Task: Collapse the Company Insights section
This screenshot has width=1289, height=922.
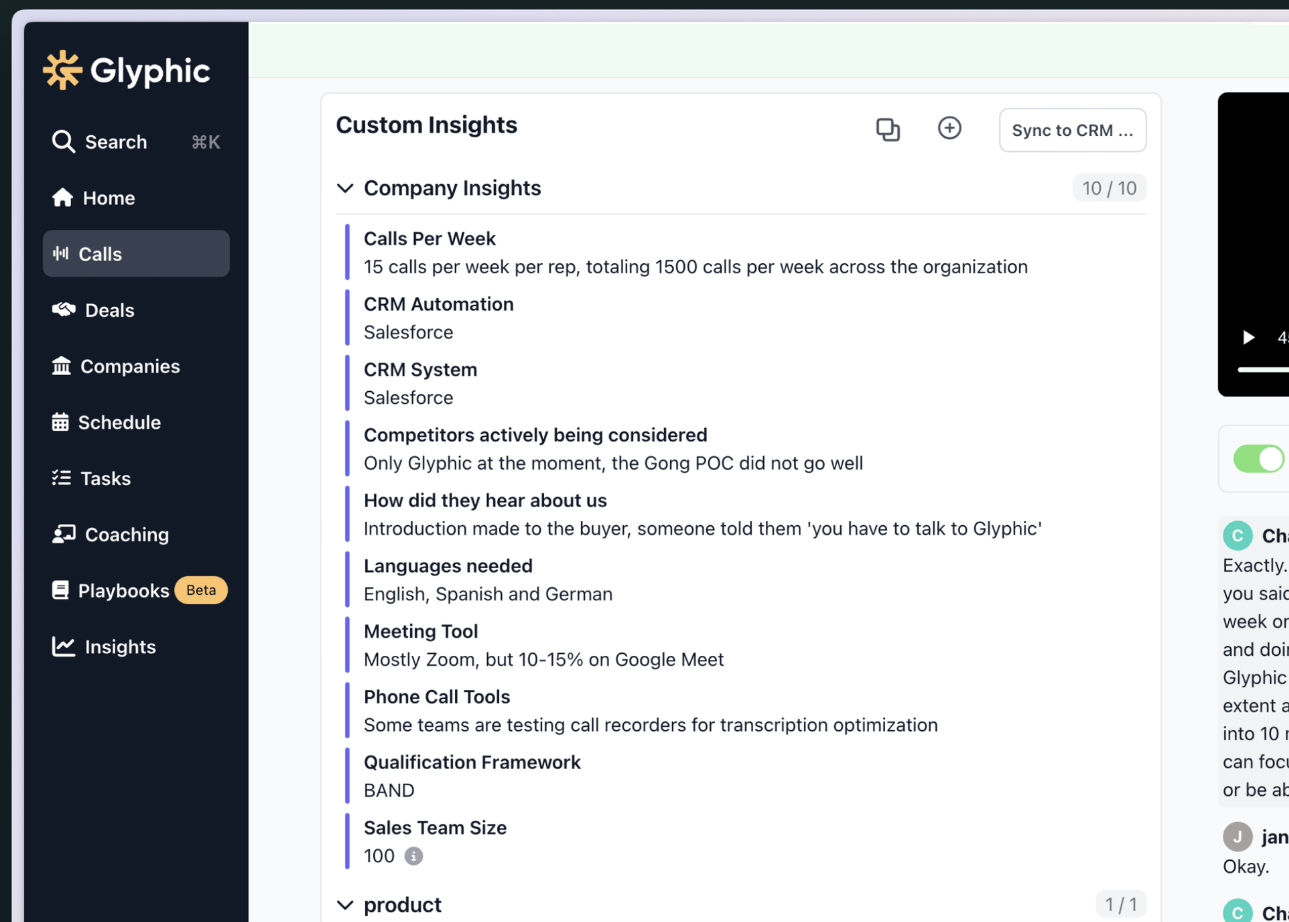Action: click(346, 188)
